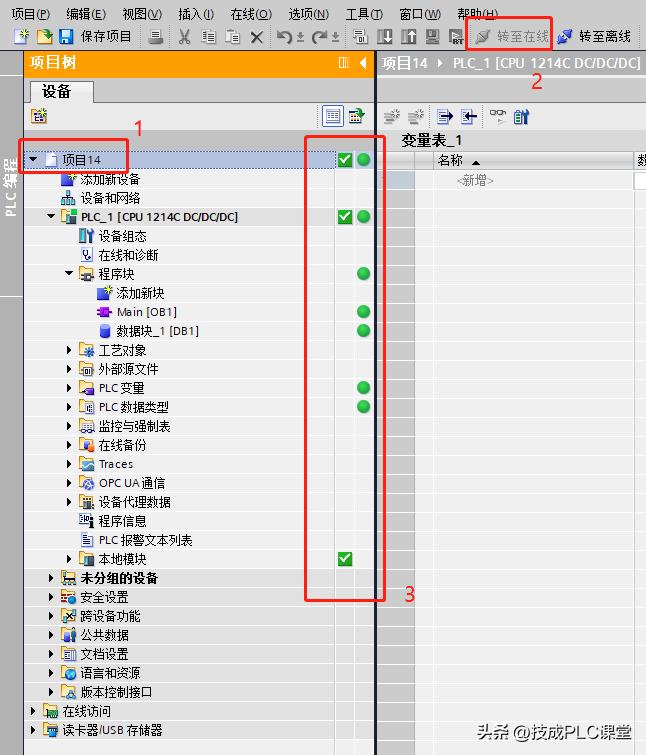Expand the 监控与强制表 folder

(x=69, y=426)
